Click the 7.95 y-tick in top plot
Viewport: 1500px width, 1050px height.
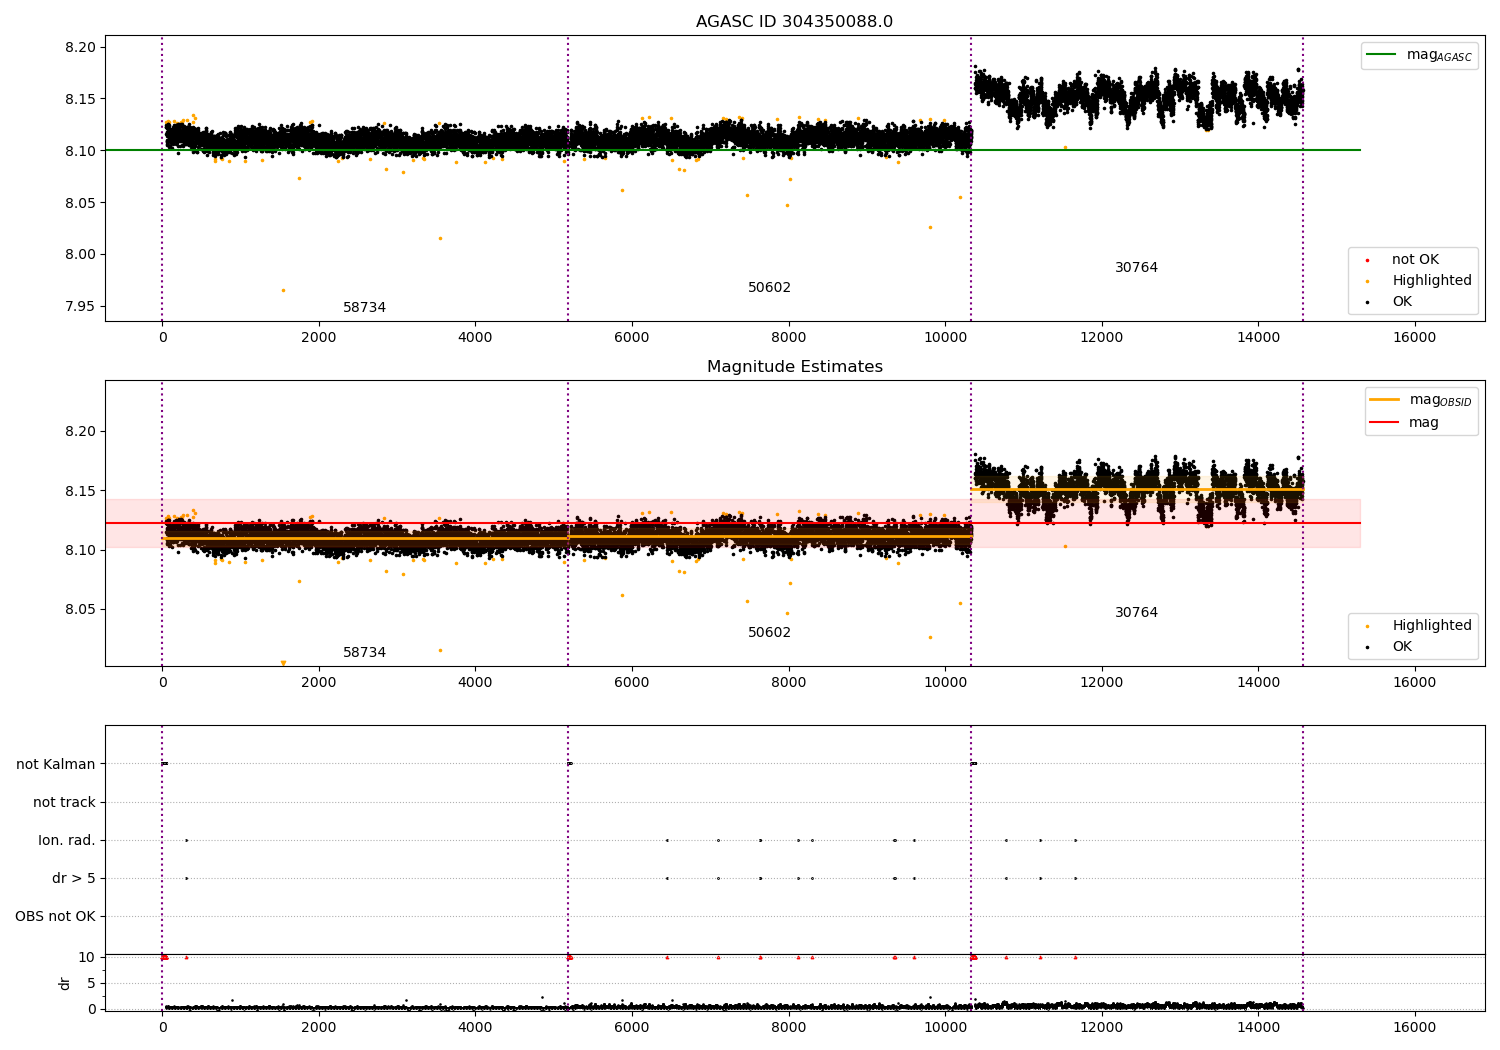coord(79,306)
